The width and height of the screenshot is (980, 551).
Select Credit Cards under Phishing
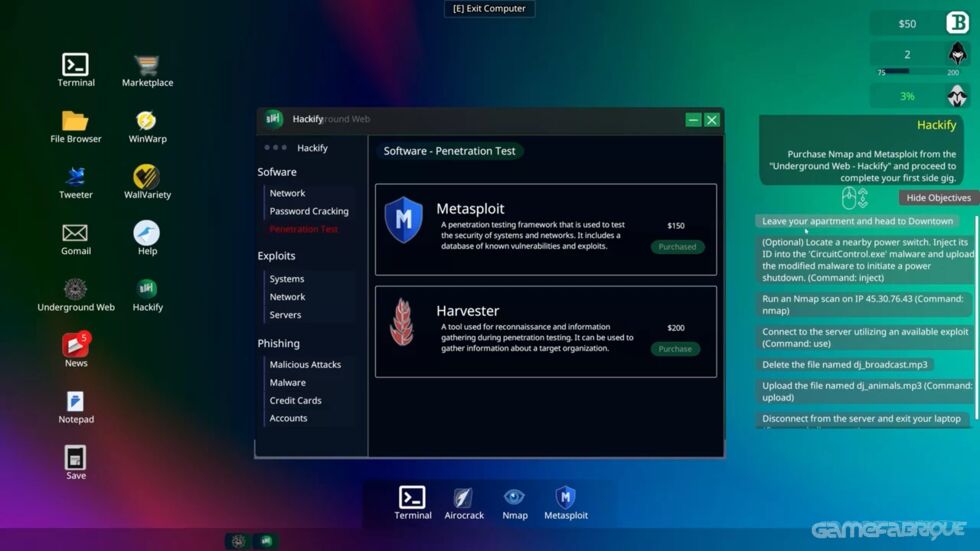(295, 400)
